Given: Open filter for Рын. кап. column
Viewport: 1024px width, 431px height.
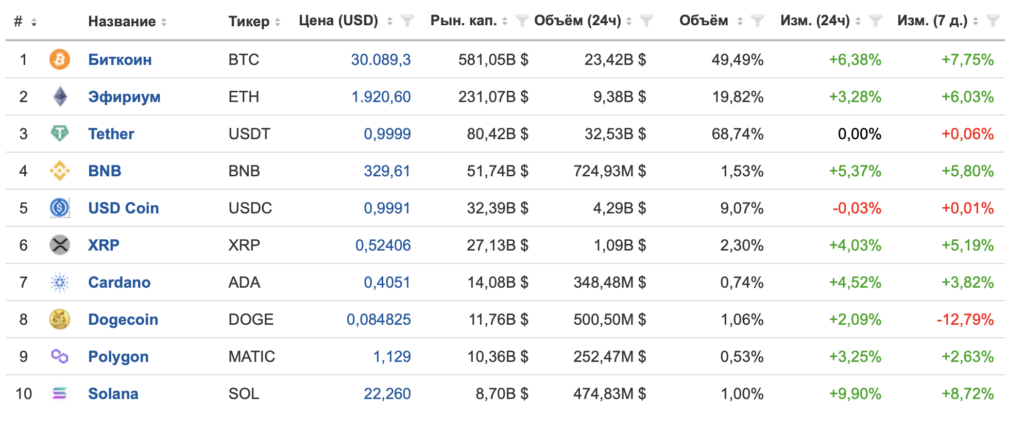Looking at the screenshot, I should (522, 22).
